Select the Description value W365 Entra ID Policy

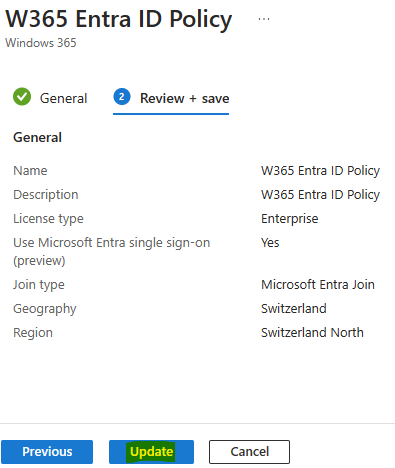click(x=320, y=195)
